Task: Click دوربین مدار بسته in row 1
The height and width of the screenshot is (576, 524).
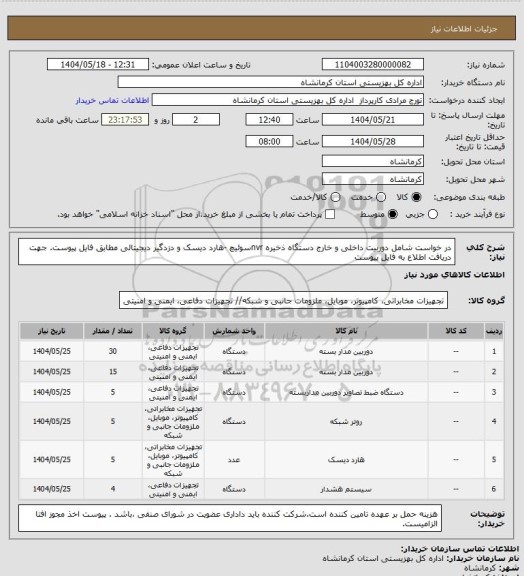Action: coord(346,352)
